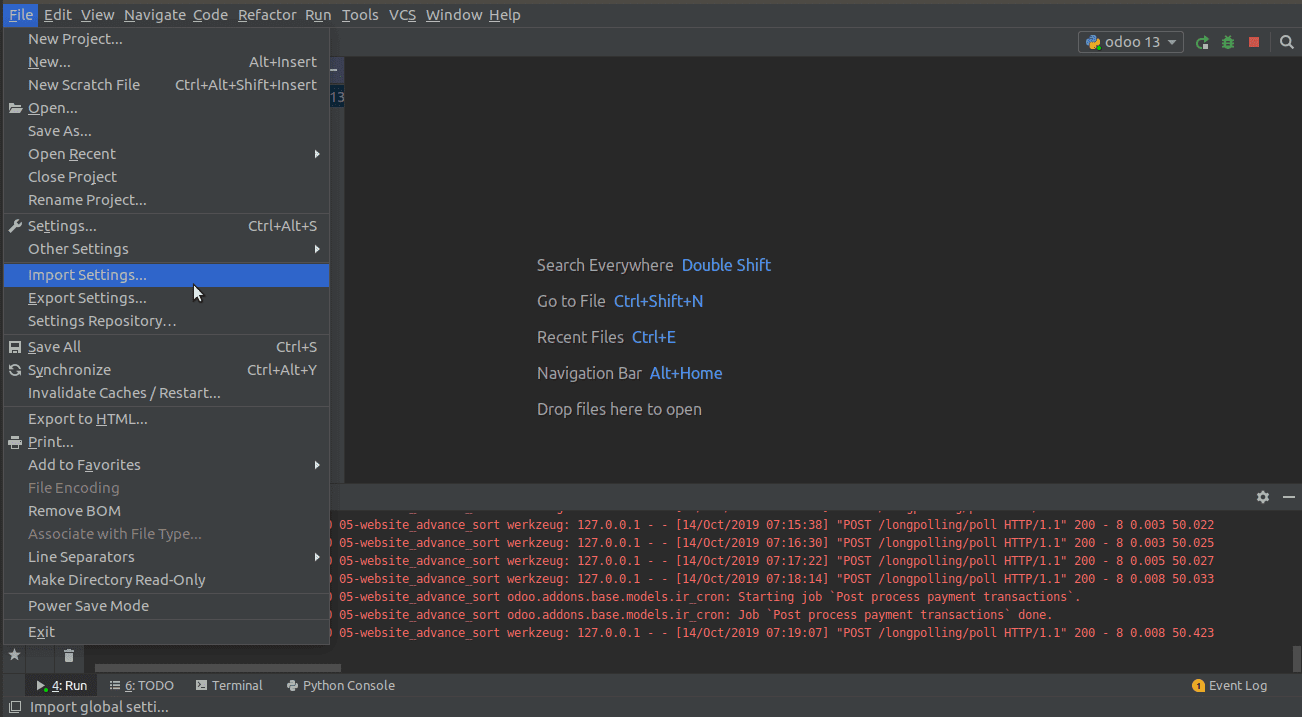This screenshot has height=717, width=1302.
Task: Choose Export to HTML...
Action: click(x=166, y=419)
